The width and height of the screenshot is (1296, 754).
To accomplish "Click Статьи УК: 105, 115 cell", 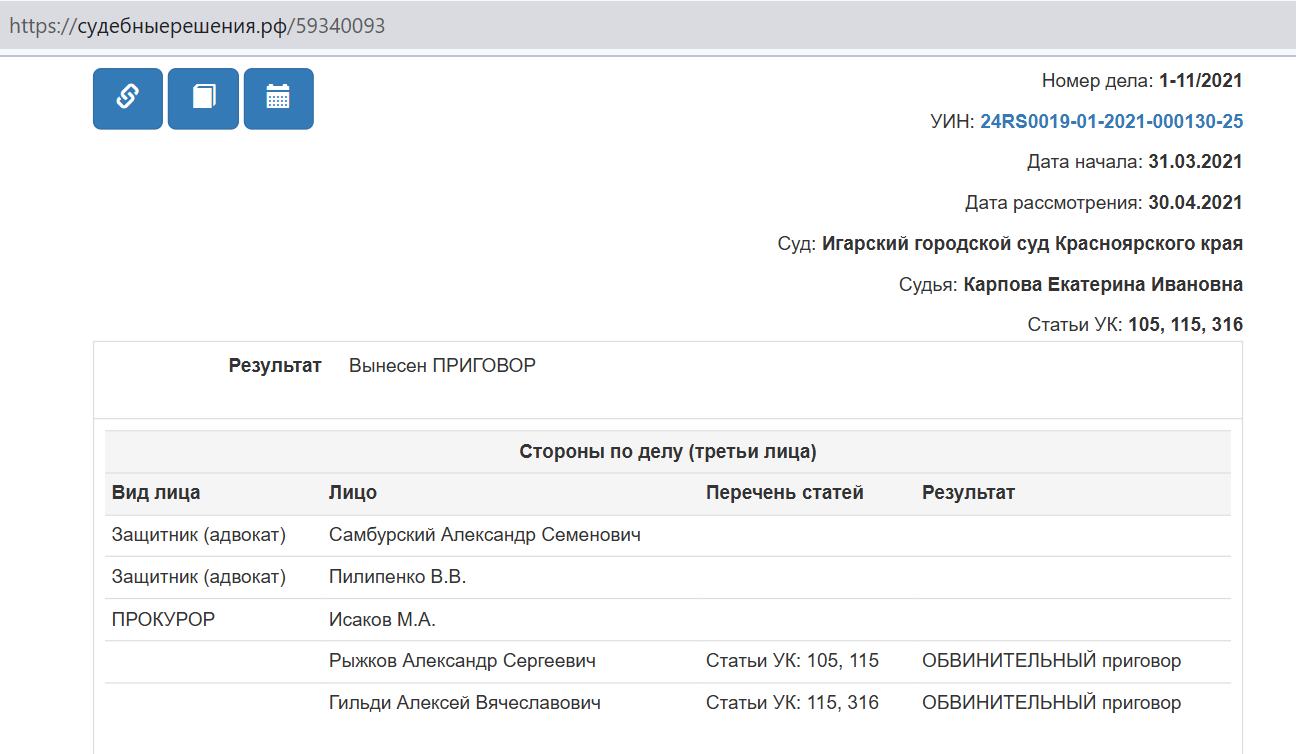I will click(792, 661).
